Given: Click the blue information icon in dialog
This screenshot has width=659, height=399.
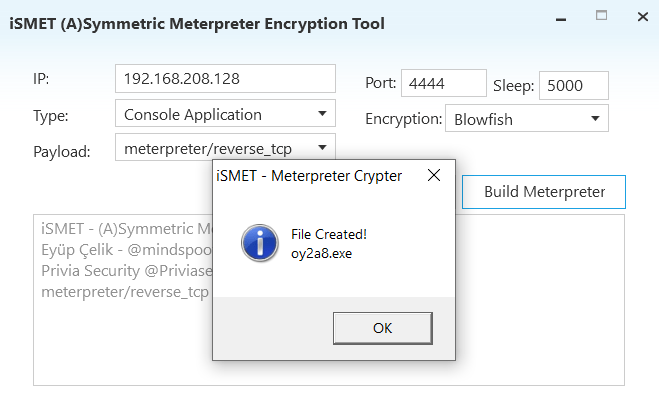Looking at the screenshot, I should pos(260,243).
